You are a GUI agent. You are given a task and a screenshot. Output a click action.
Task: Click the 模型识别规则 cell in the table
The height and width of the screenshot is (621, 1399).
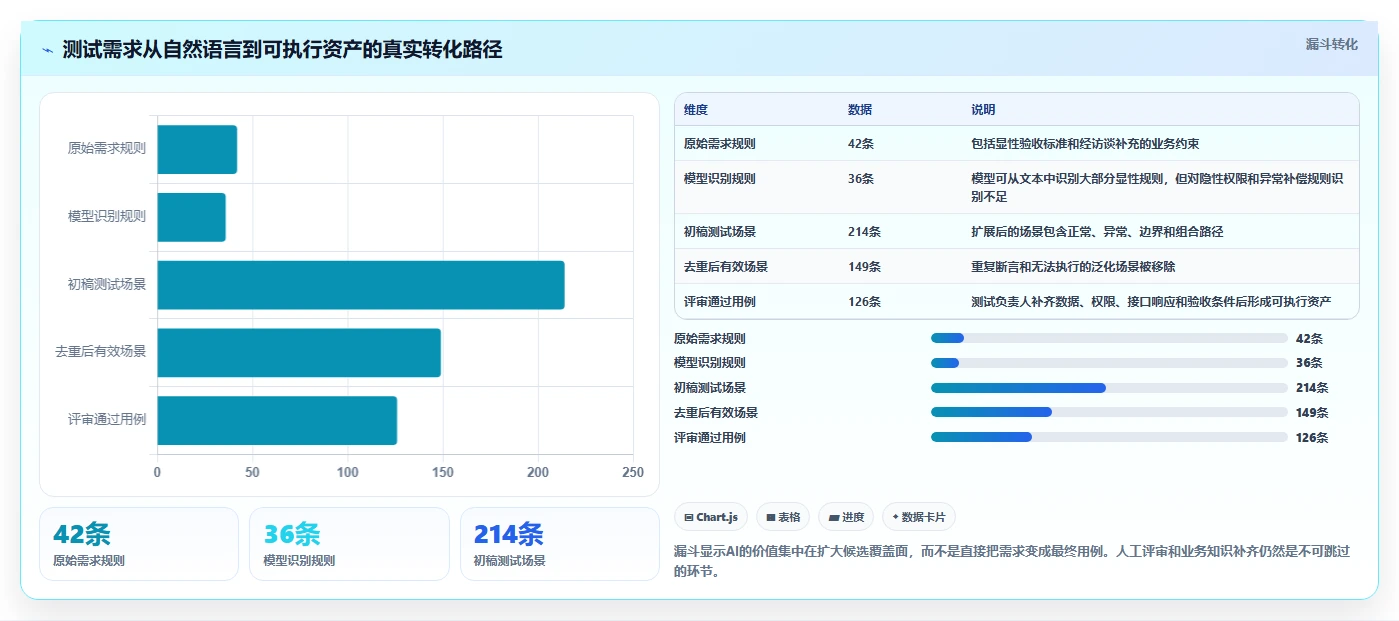pyautogui.click(x=720, y=179)
